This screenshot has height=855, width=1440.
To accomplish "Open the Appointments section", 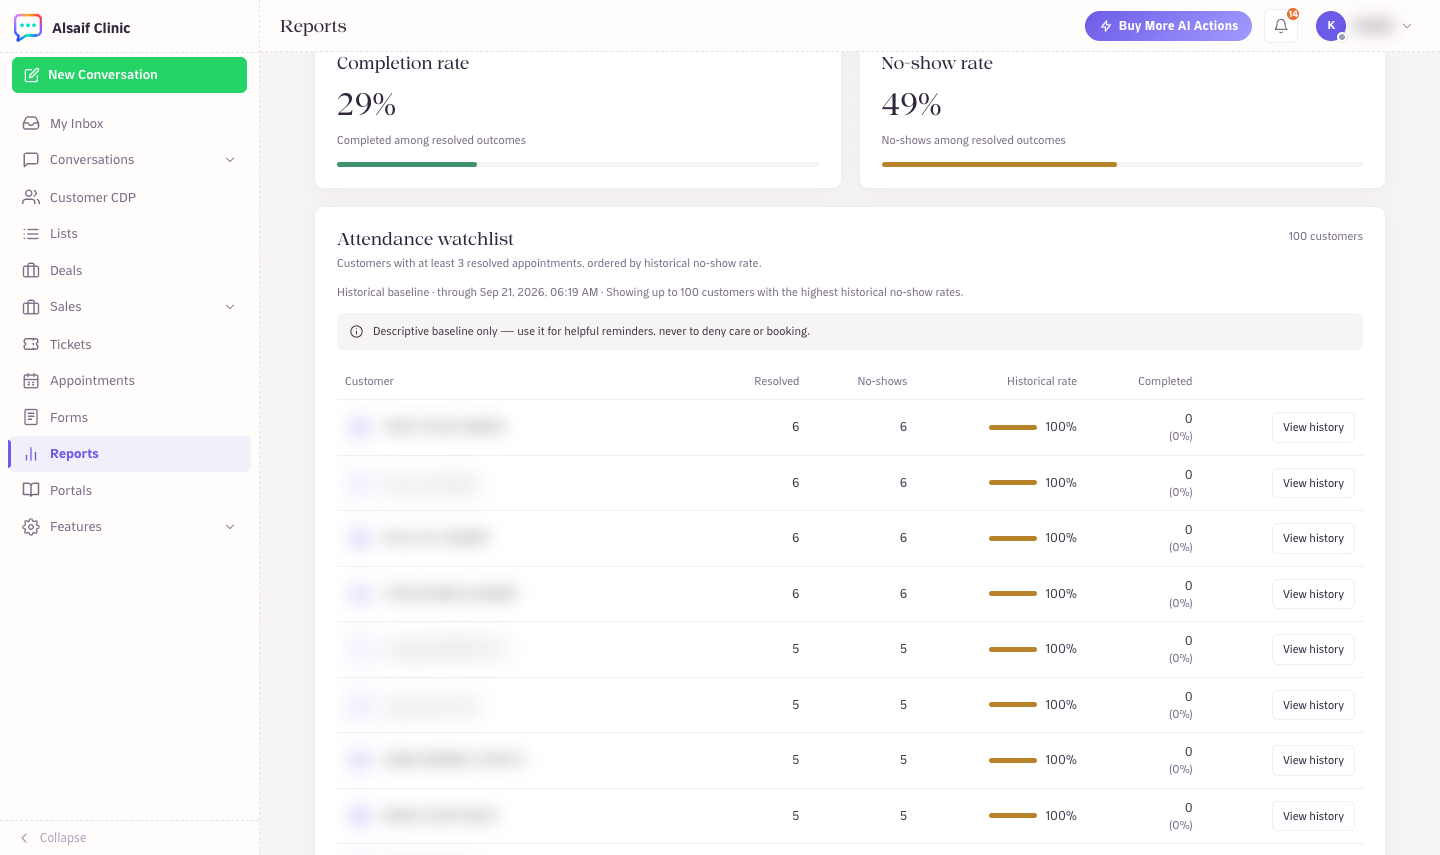I will click(x=129, y=381).
